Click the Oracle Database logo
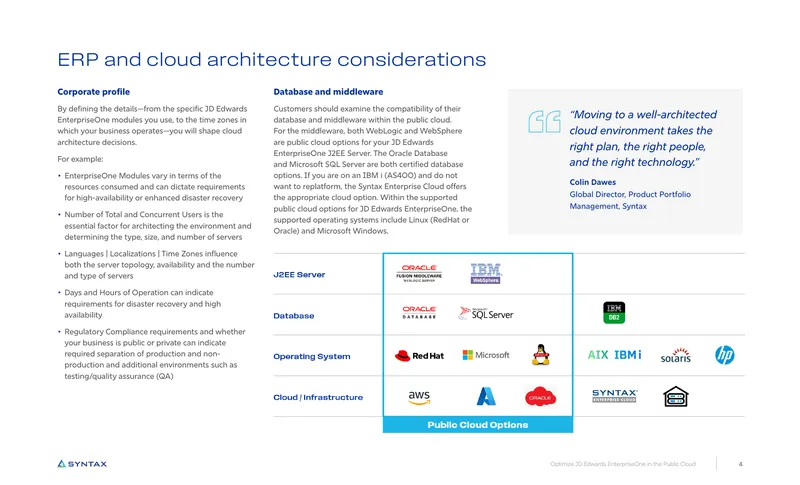The image size is (800, 485). [x=419, y=313]
